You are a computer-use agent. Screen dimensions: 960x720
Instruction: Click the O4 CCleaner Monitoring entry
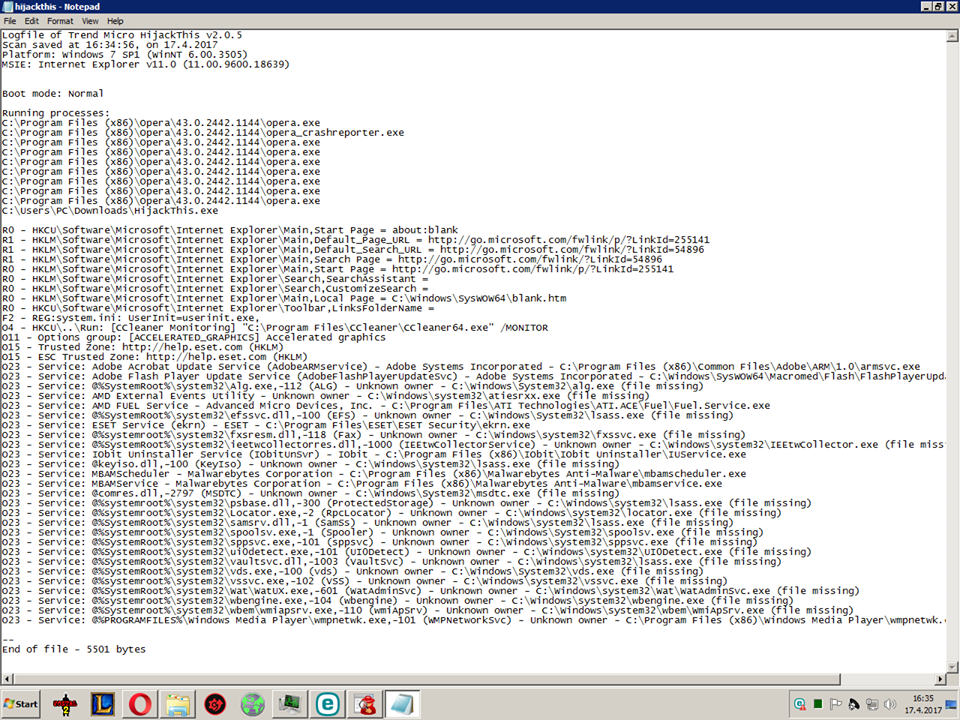point(275,328)
